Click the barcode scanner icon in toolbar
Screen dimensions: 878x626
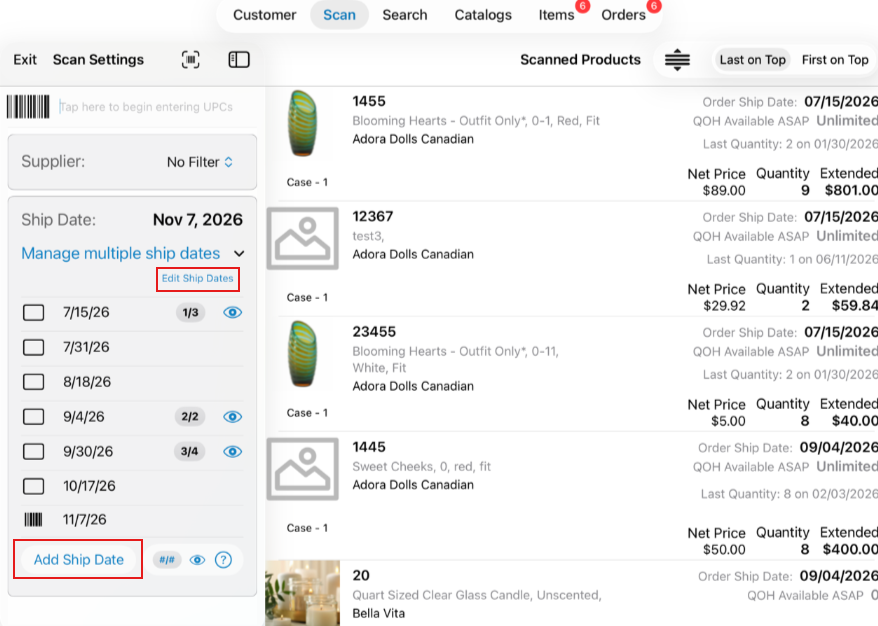tap(190, 59)
